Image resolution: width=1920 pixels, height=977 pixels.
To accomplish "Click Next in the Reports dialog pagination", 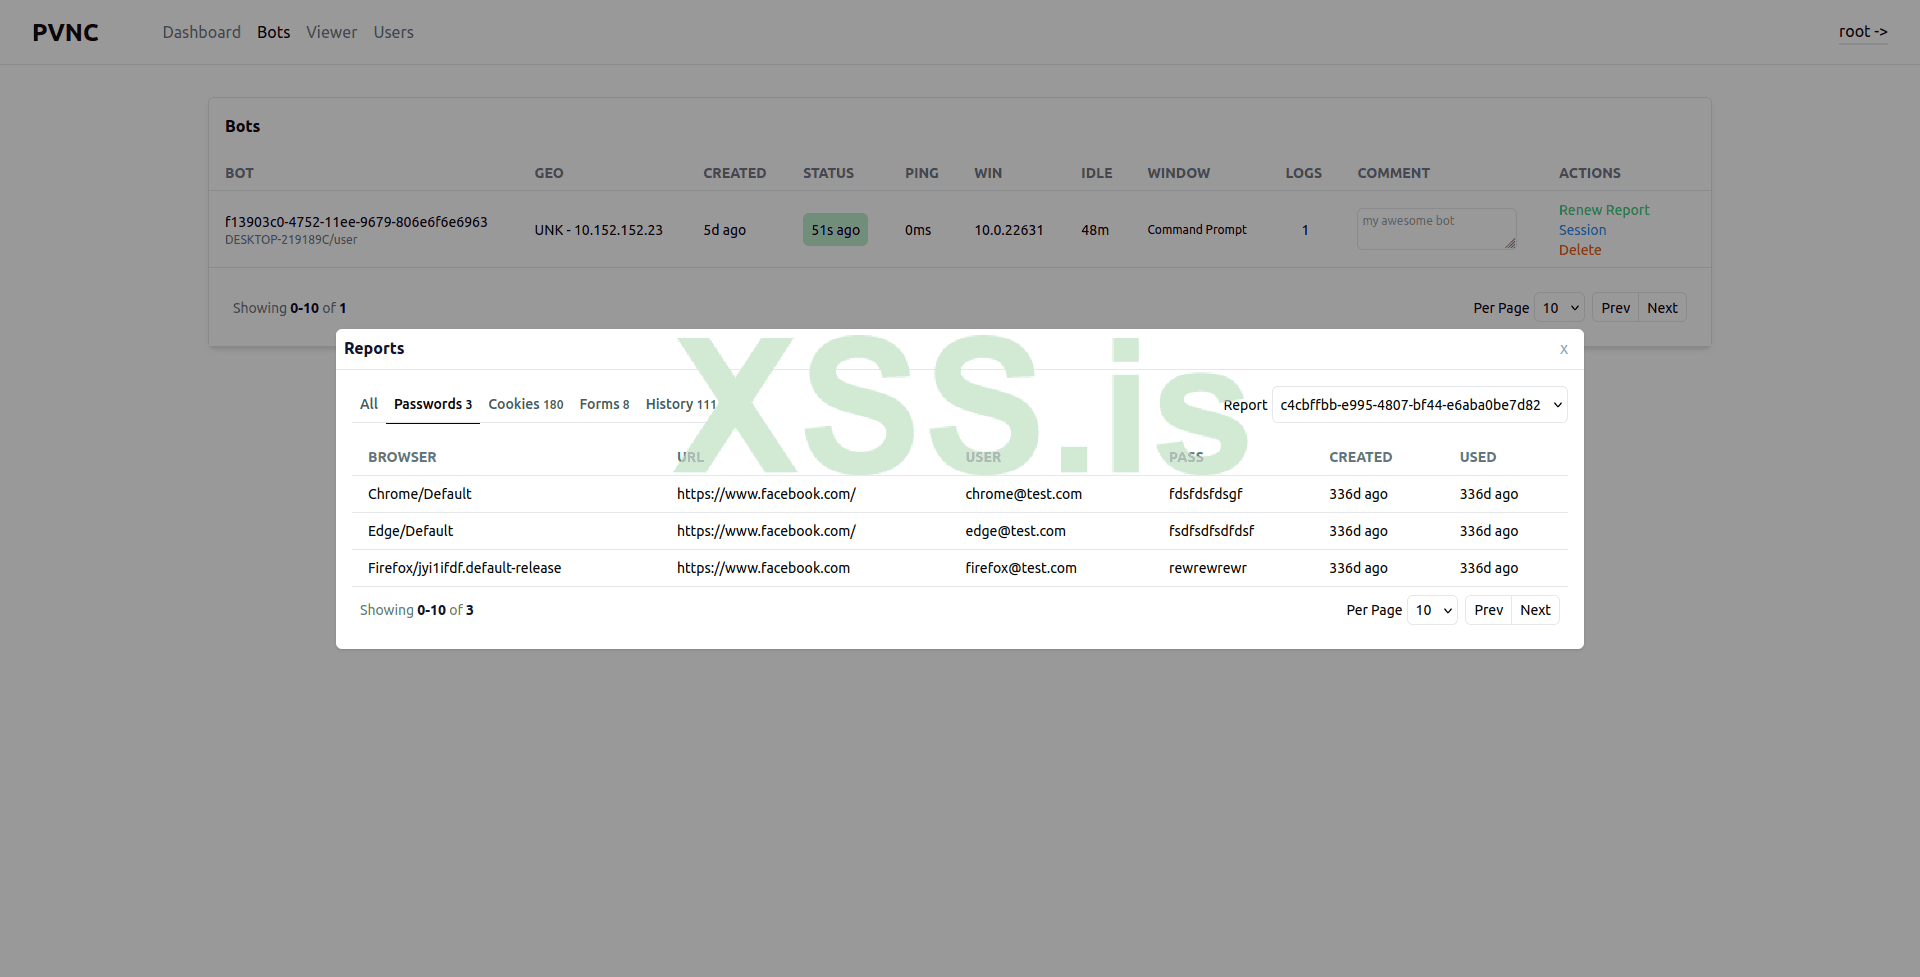I will [x=1536, y=610].
